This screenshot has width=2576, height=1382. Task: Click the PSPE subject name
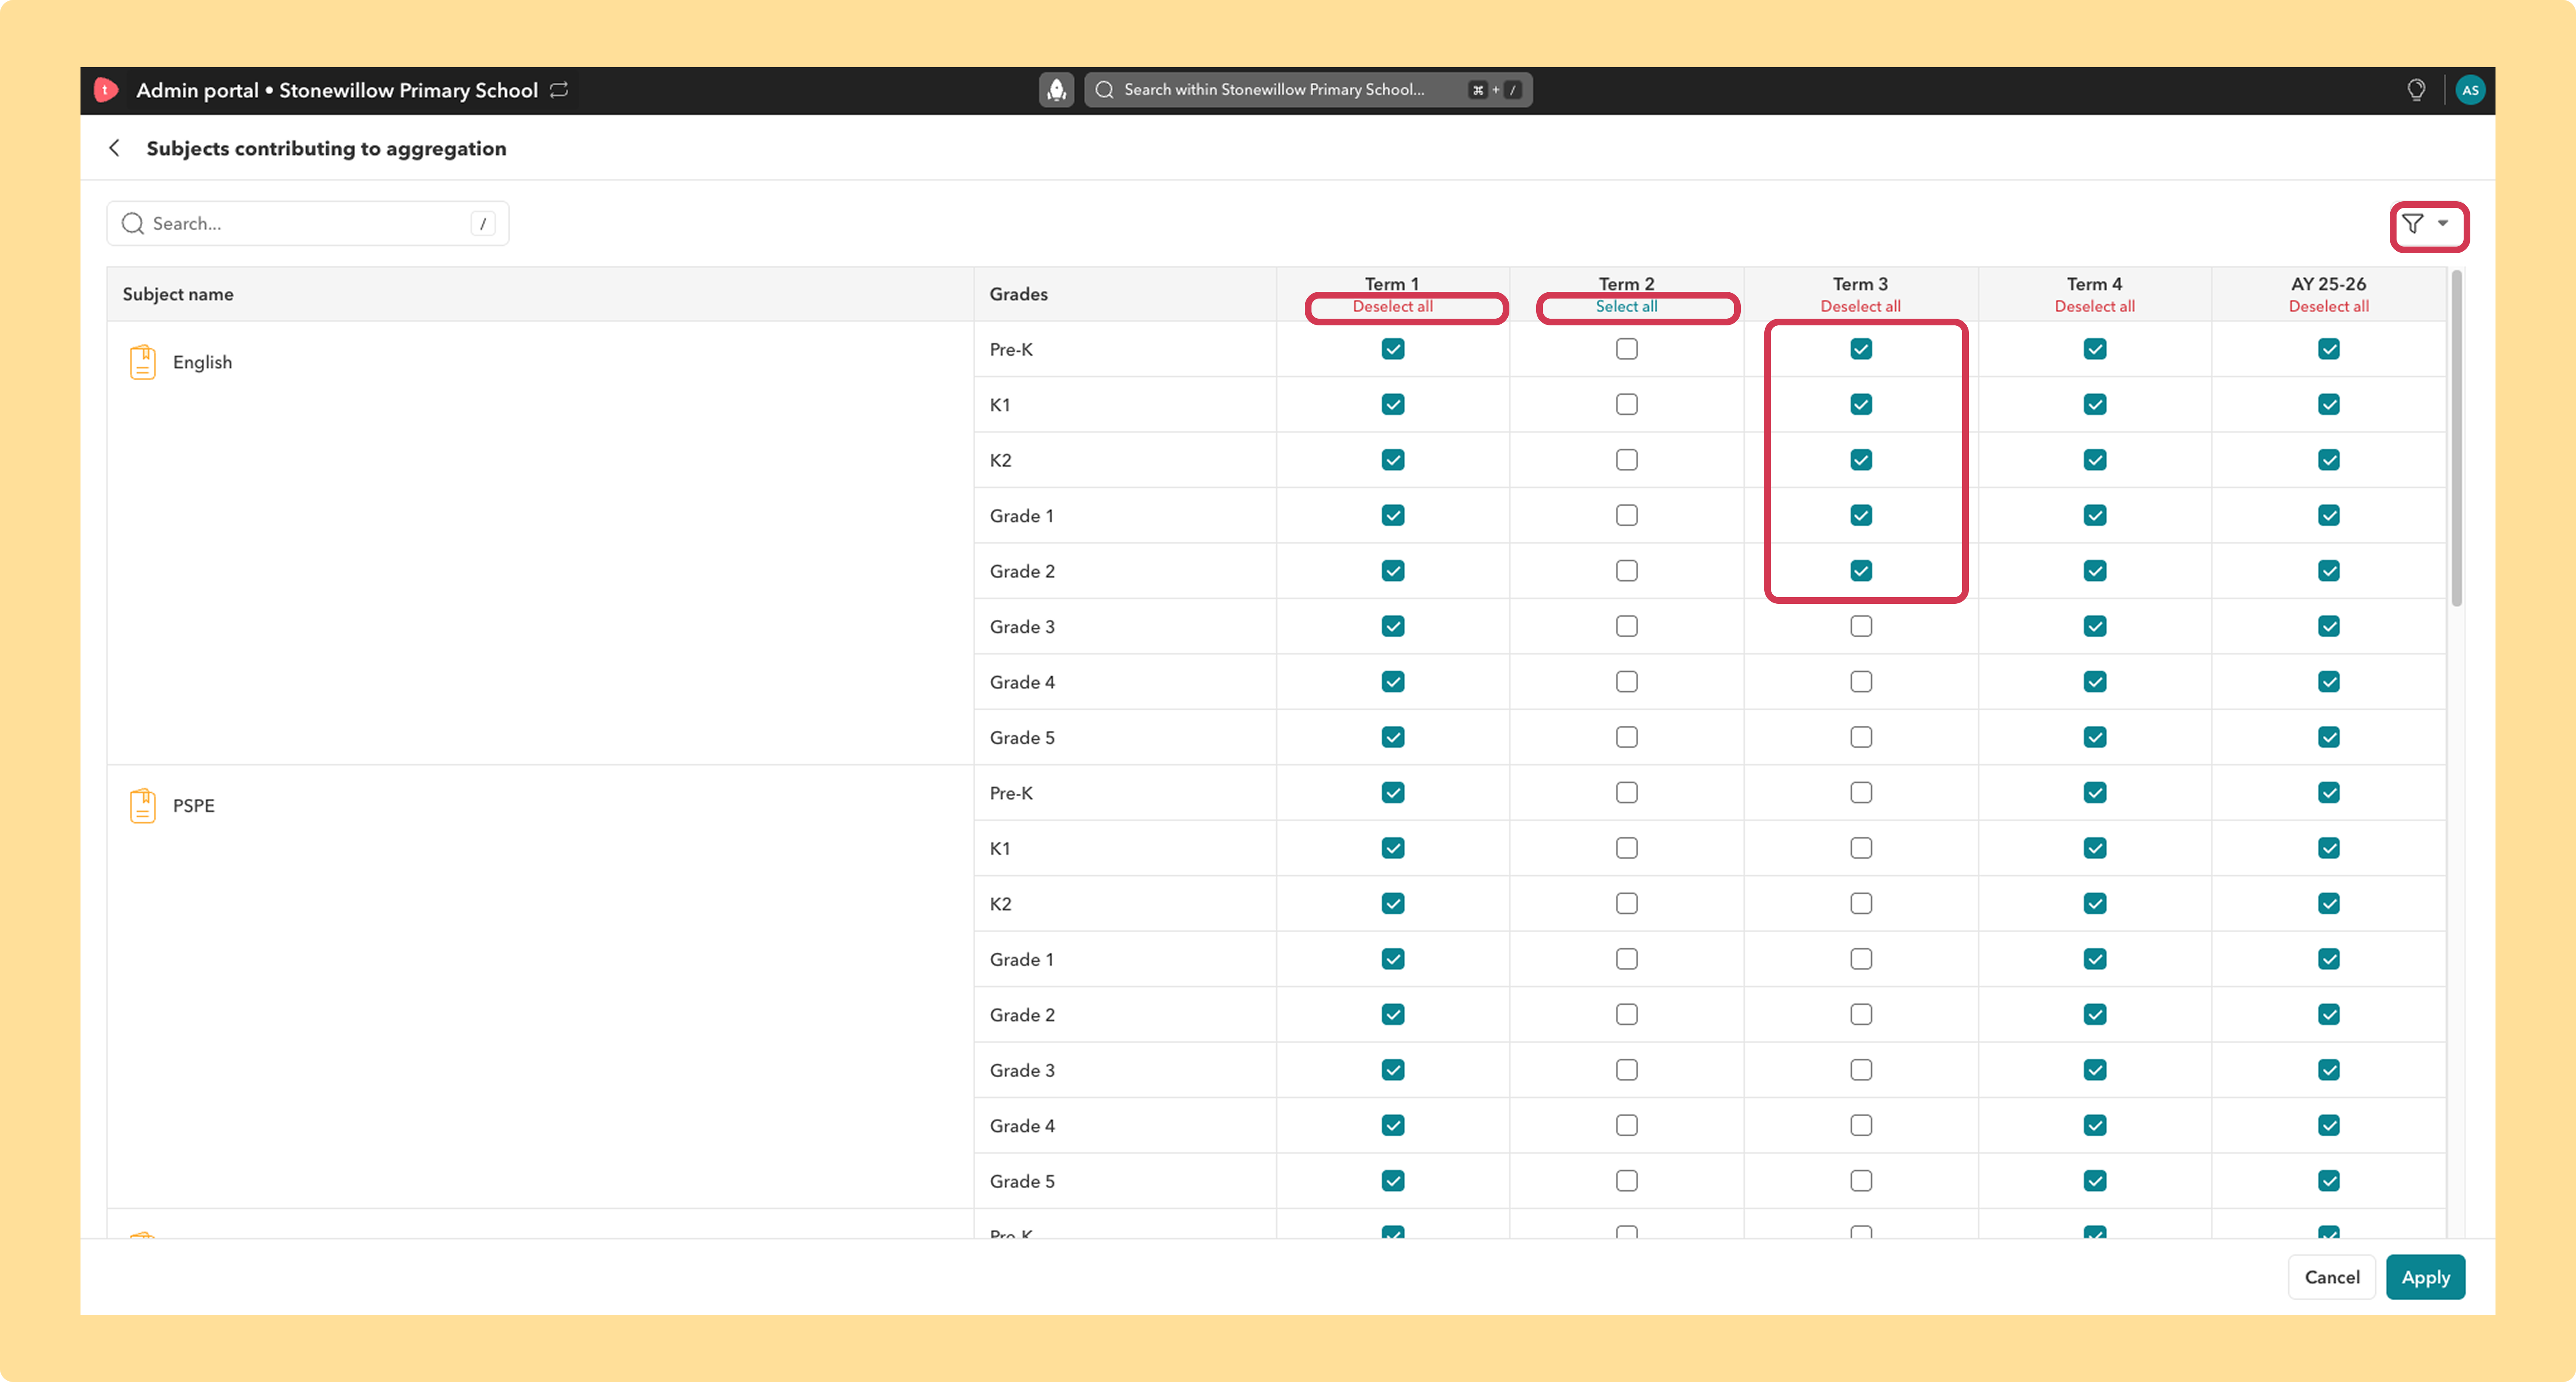click(x=194, y=806)
